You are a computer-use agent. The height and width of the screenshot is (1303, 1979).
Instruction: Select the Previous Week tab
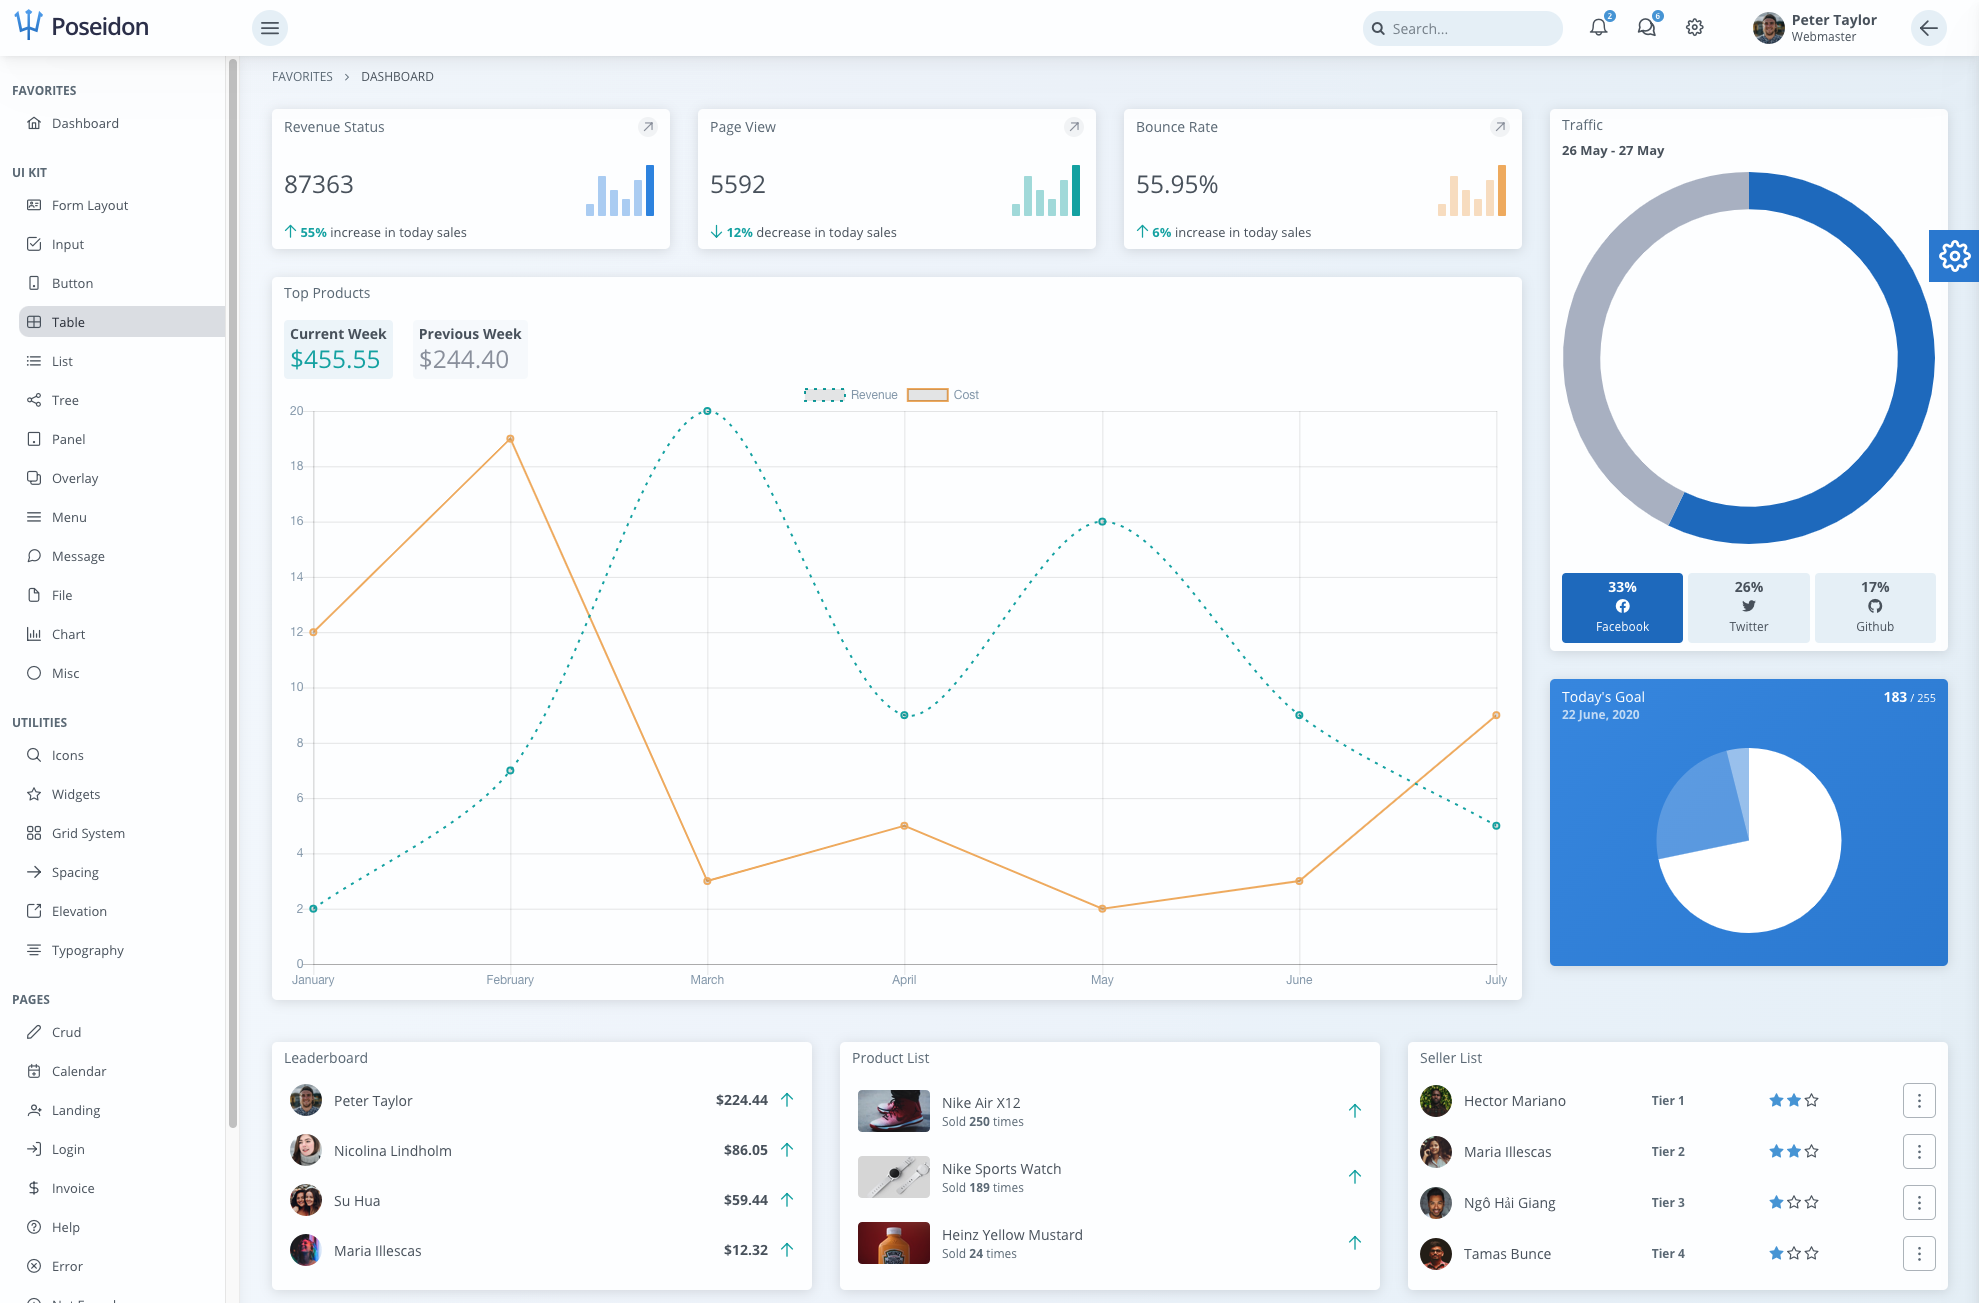(x=470, y=348)
